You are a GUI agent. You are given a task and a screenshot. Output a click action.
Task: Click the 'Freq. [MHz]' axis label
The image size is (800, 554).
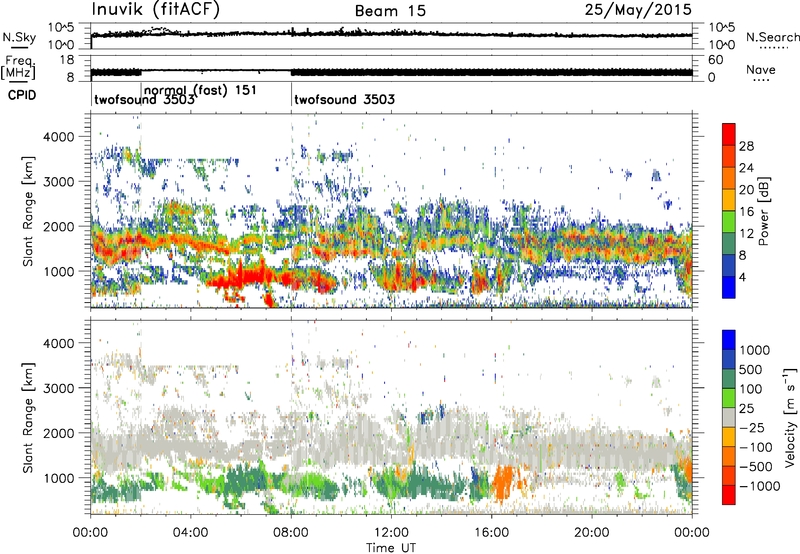18,67
